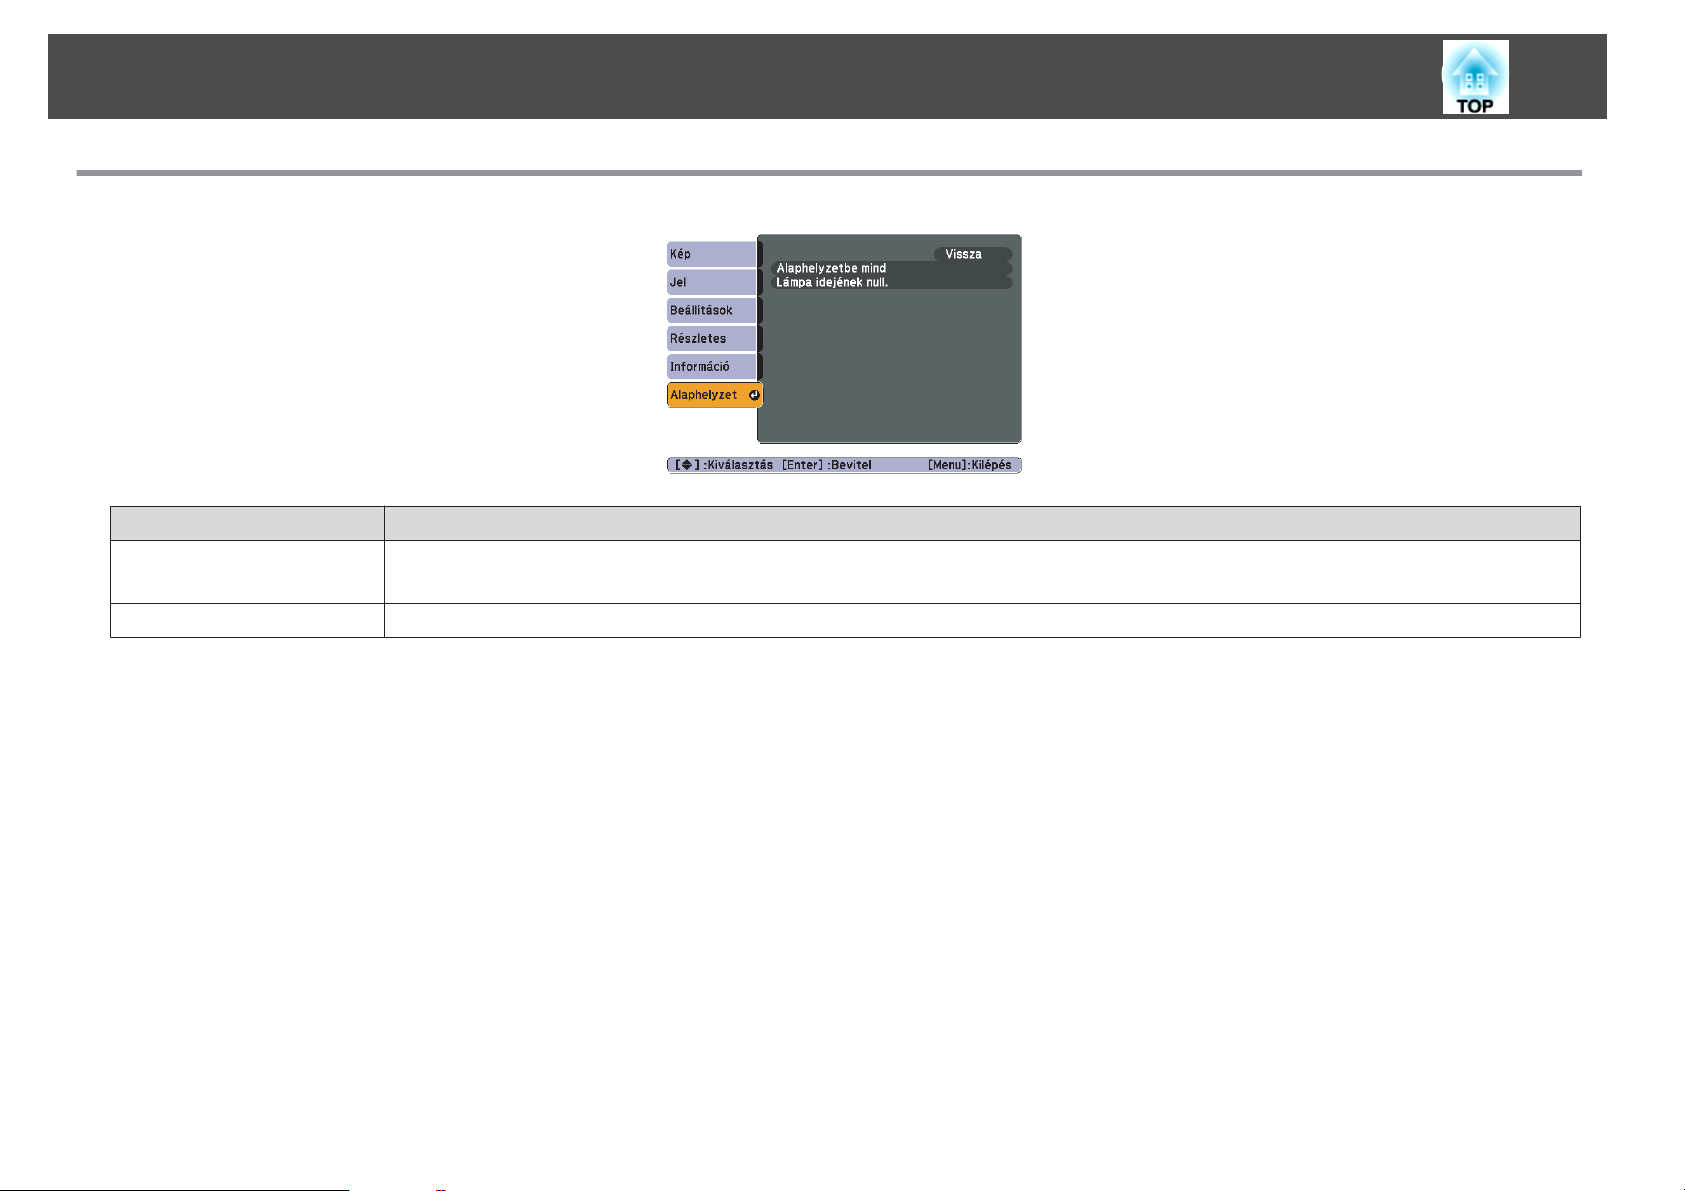
Task: Click the Vissza button
Action: click(x=972, y=254)
